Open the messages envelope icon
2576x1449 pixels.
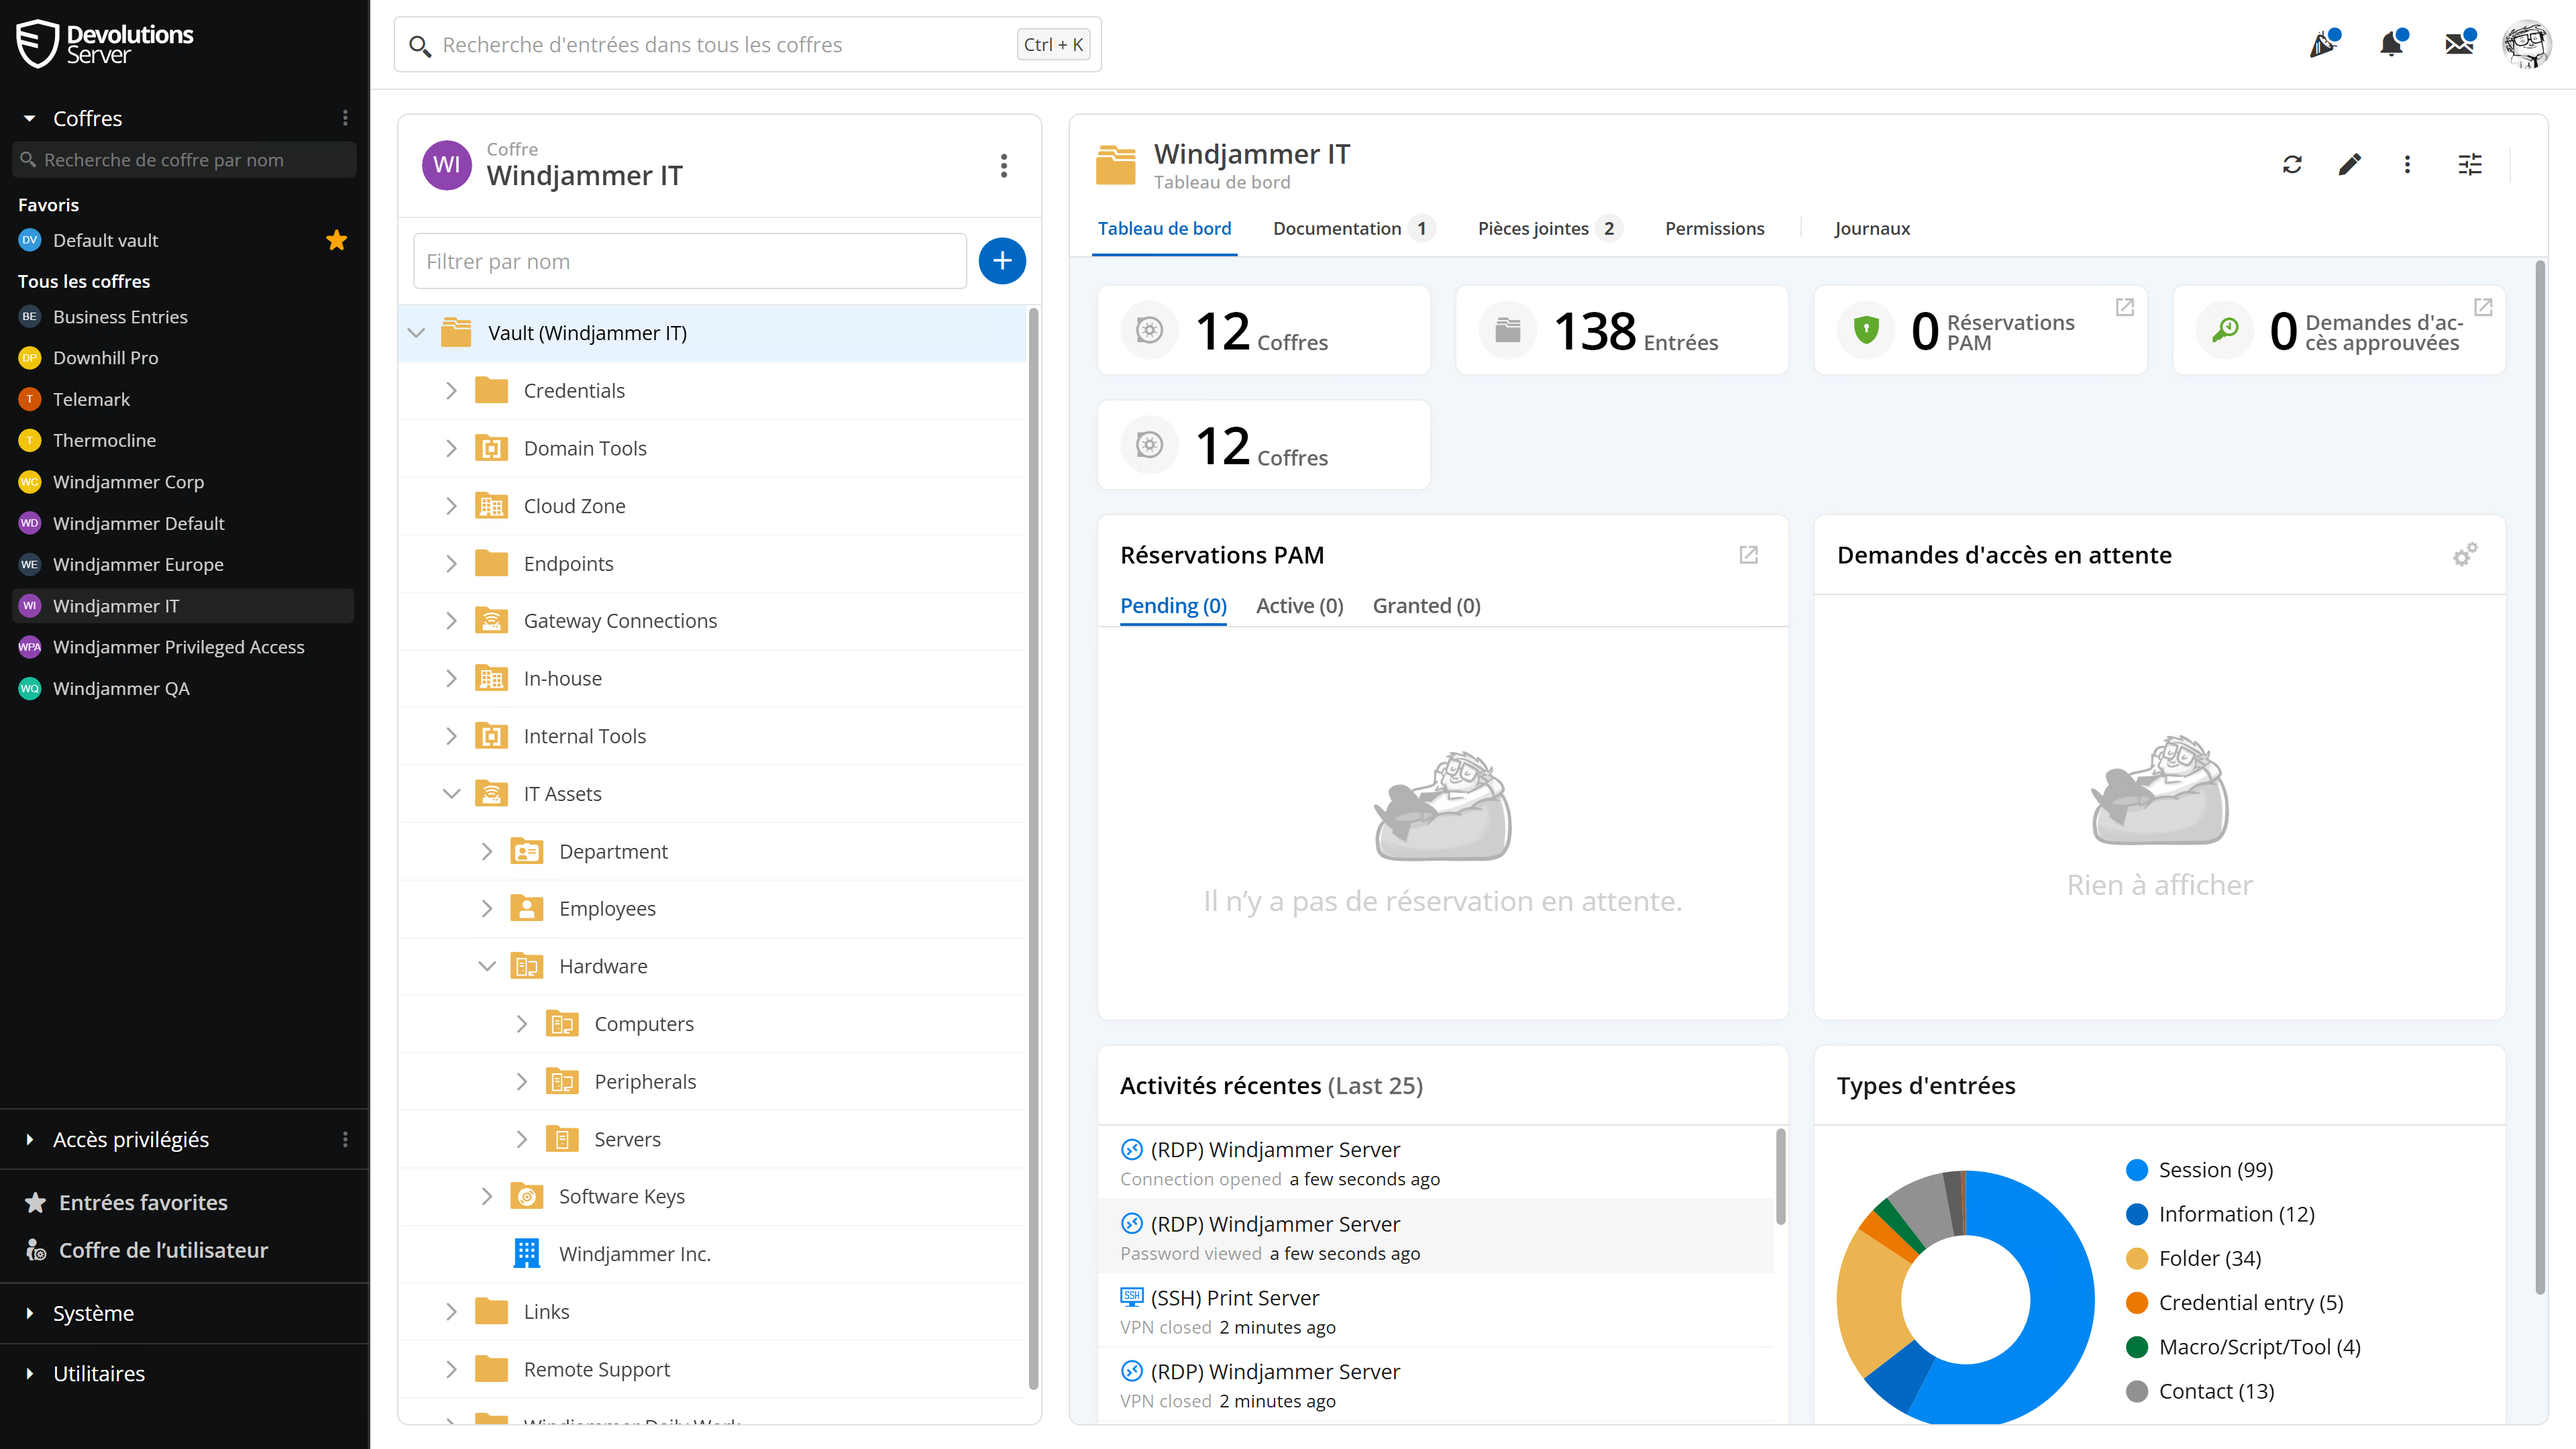click(x=2459, y=44)
